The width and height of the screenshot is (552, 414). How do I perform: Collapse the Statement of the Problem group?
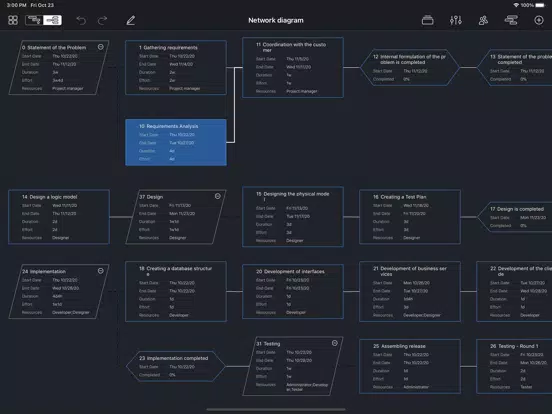coord(101,47)
